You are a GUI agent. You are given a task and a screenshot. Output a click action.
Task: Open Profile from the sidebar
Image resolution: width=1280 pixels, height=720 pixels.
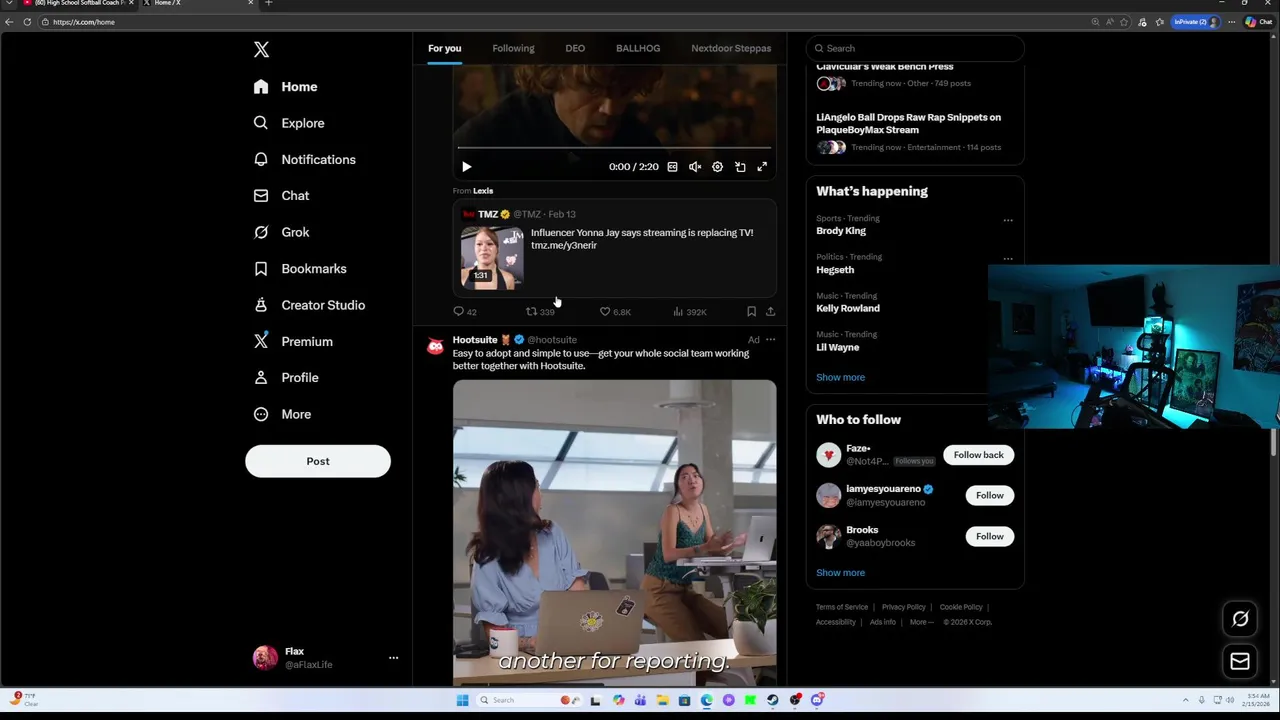click(286, 378)
